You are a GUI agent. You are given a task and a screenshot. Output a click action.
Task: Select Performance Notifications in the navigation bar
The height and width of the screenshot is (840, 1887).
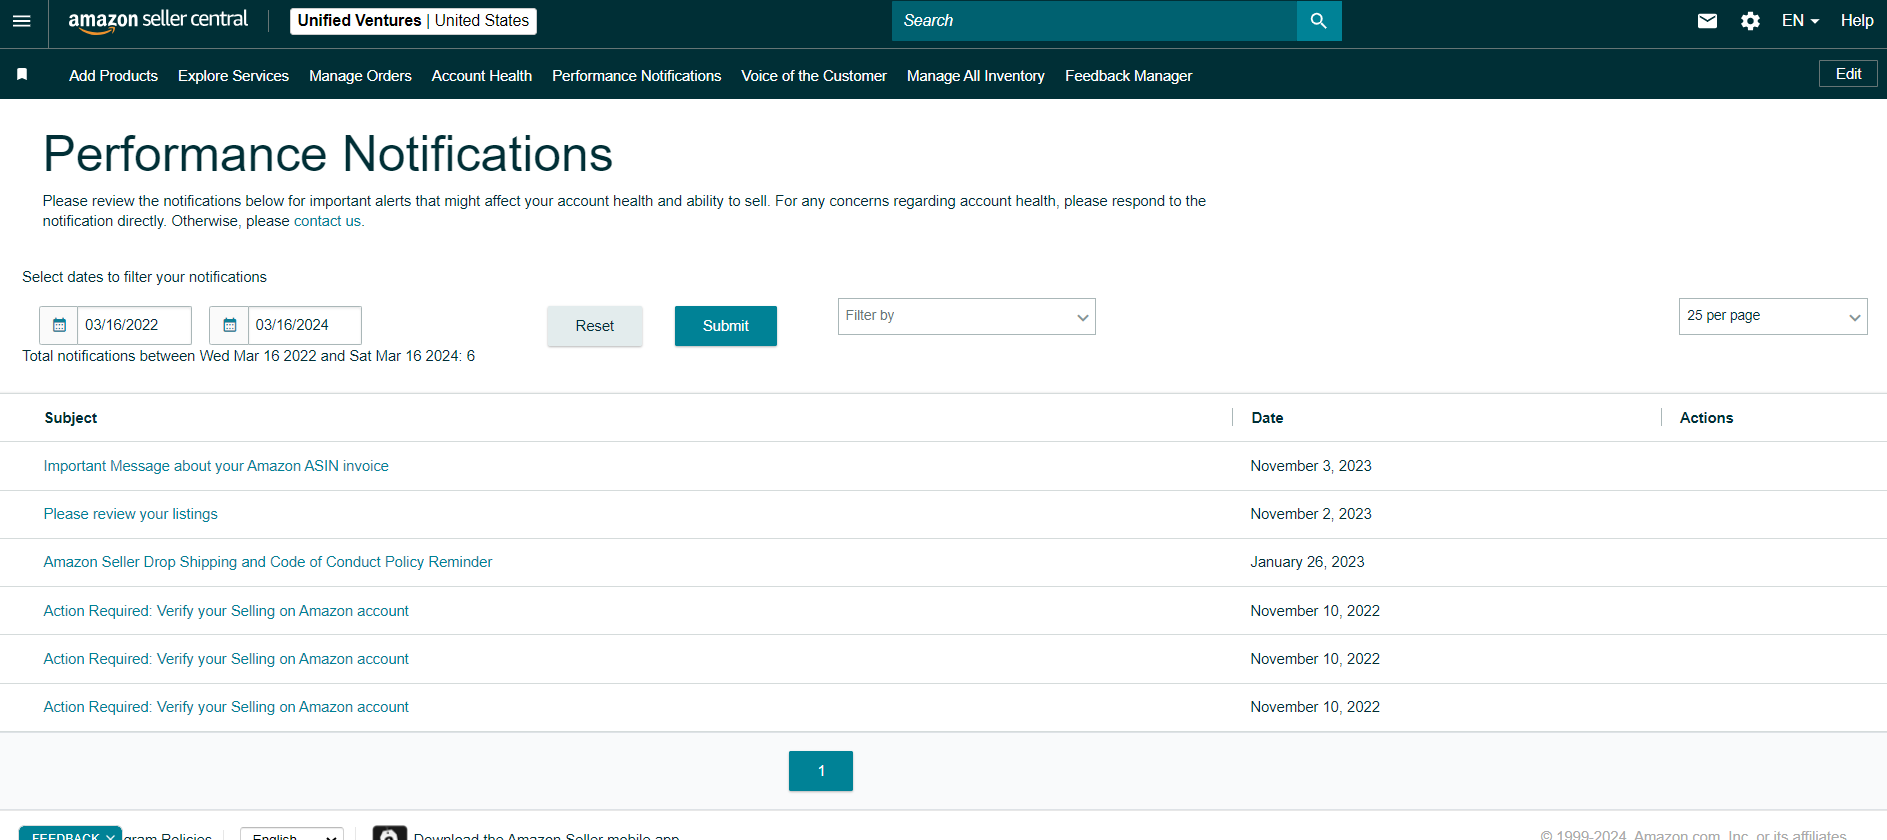click(x=636, y=76)
